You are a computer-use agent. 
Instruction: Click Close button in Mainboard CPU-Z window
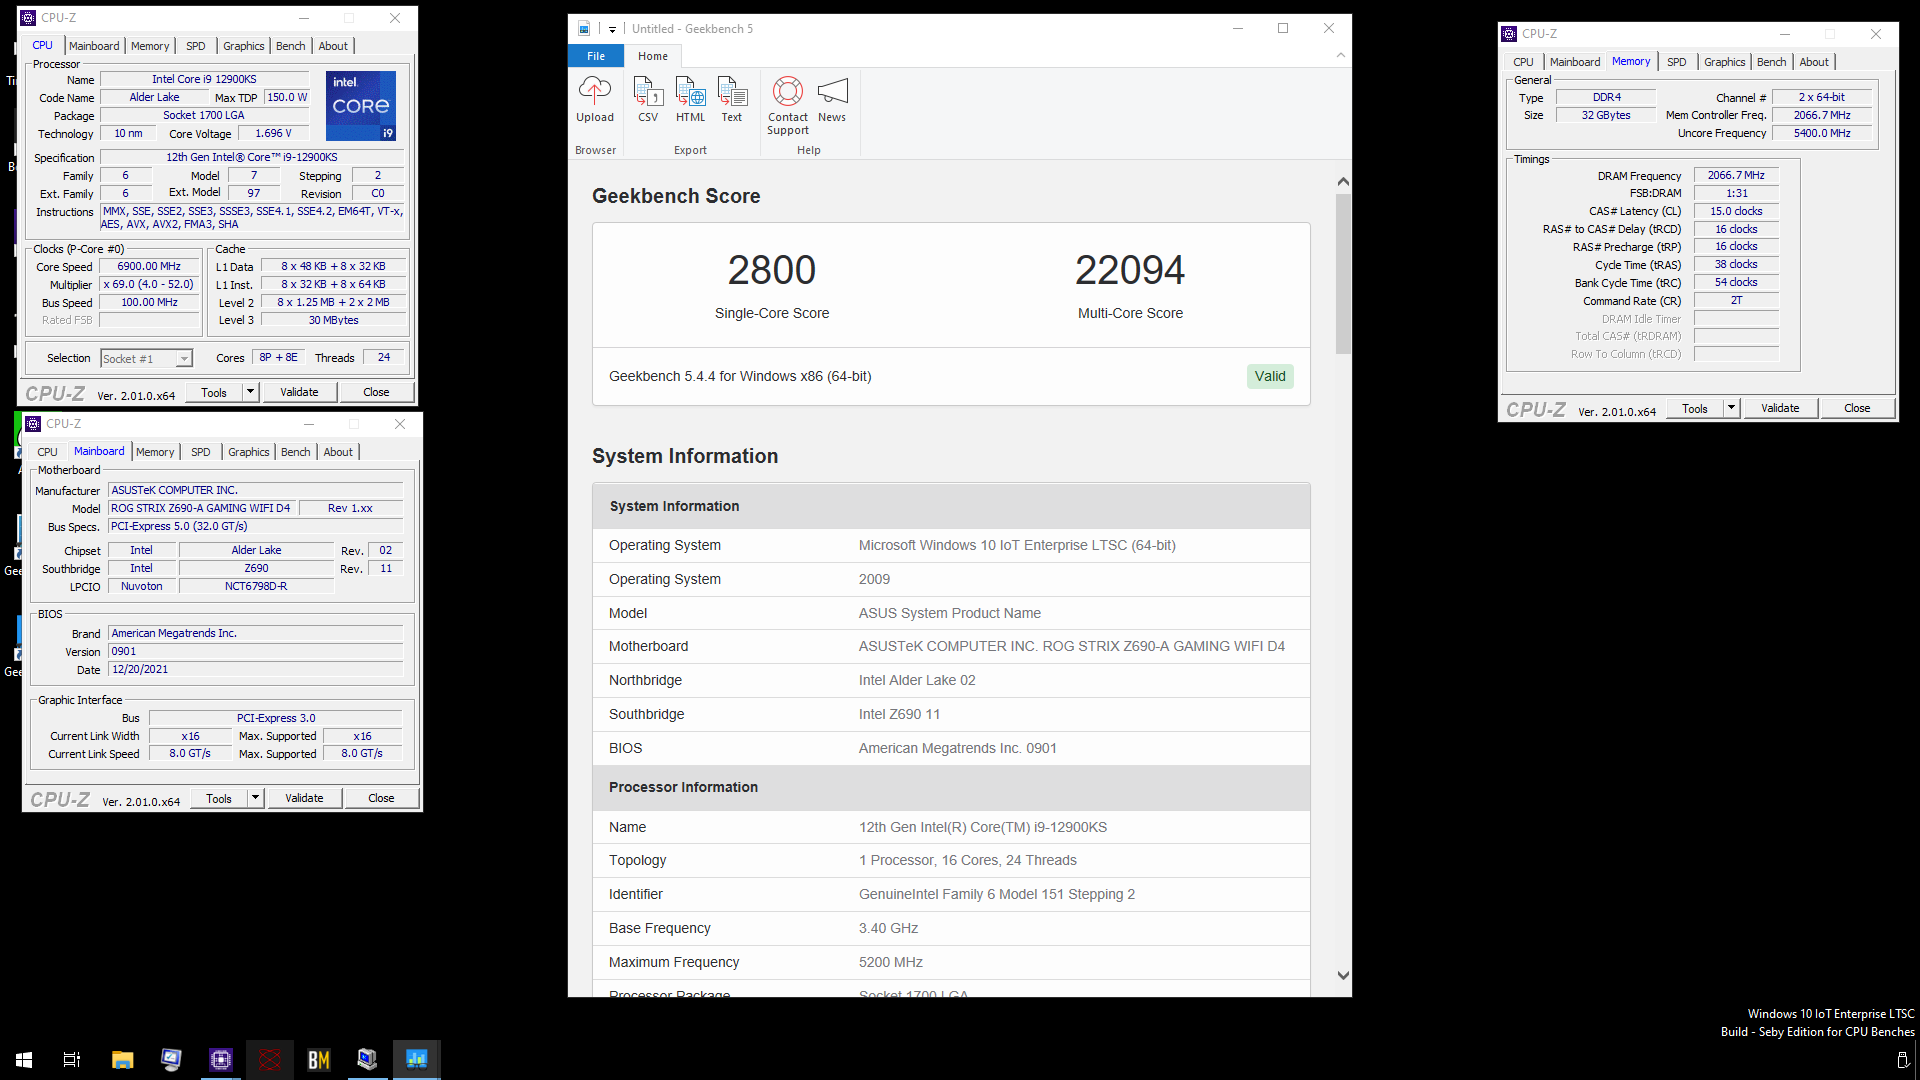381,798
